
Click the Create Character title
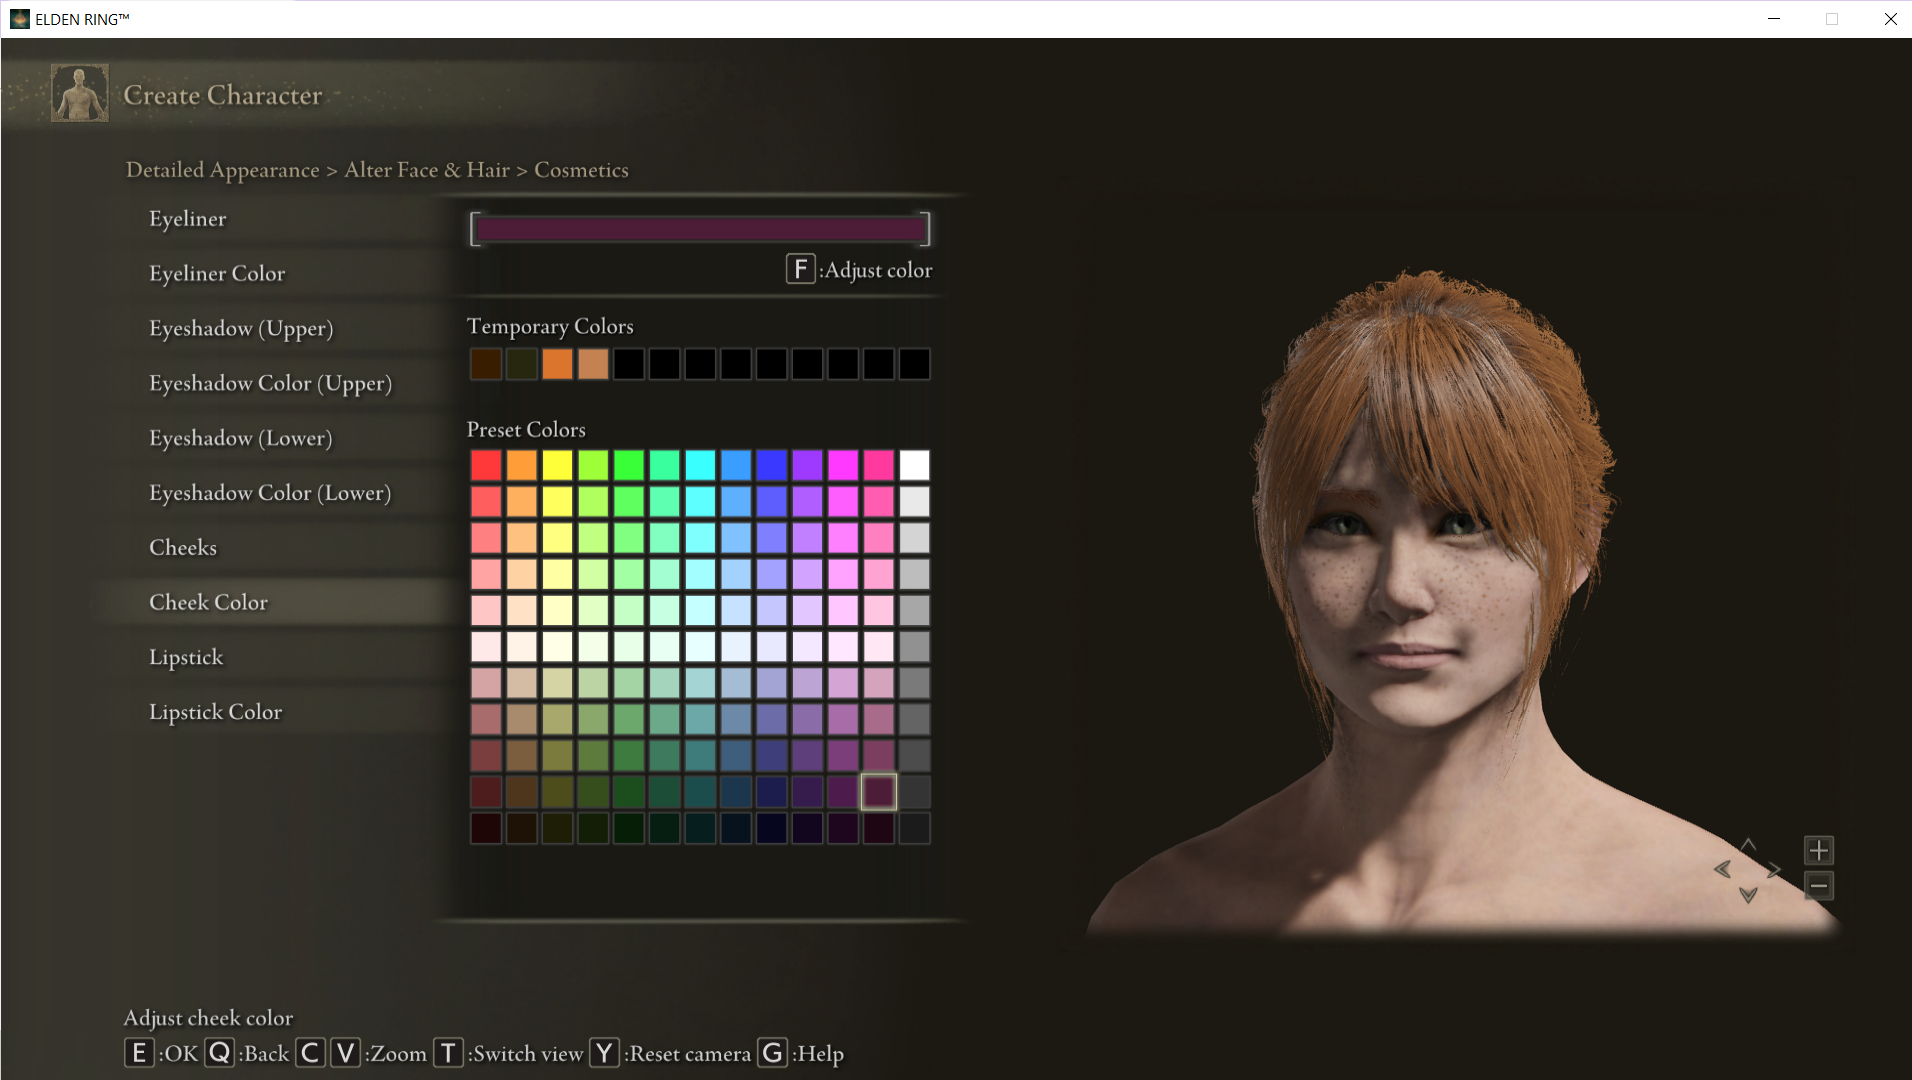(x=222, y=95)
